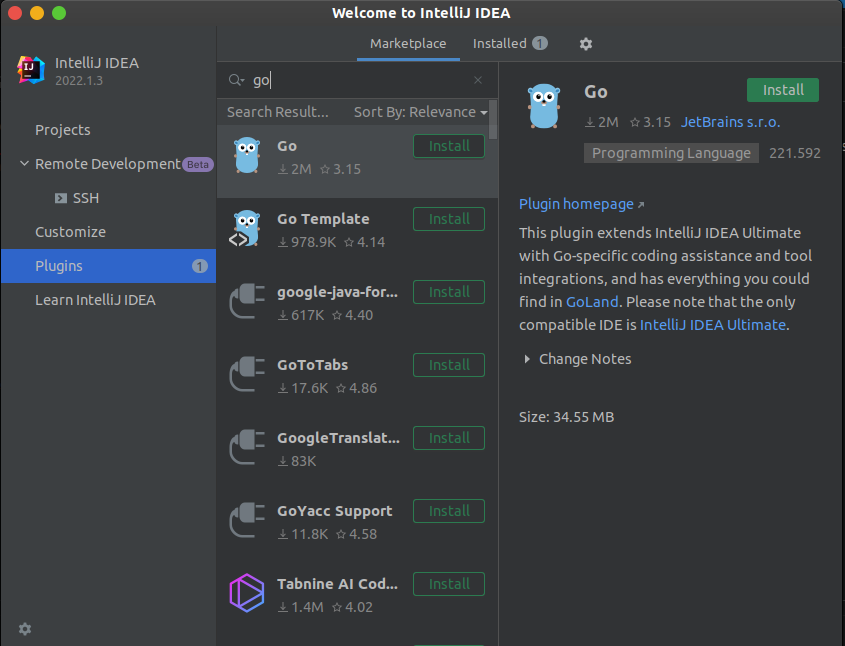Click the search magnifier history icon
Viewport: 845px width, 646px height.
pos(236,81)
